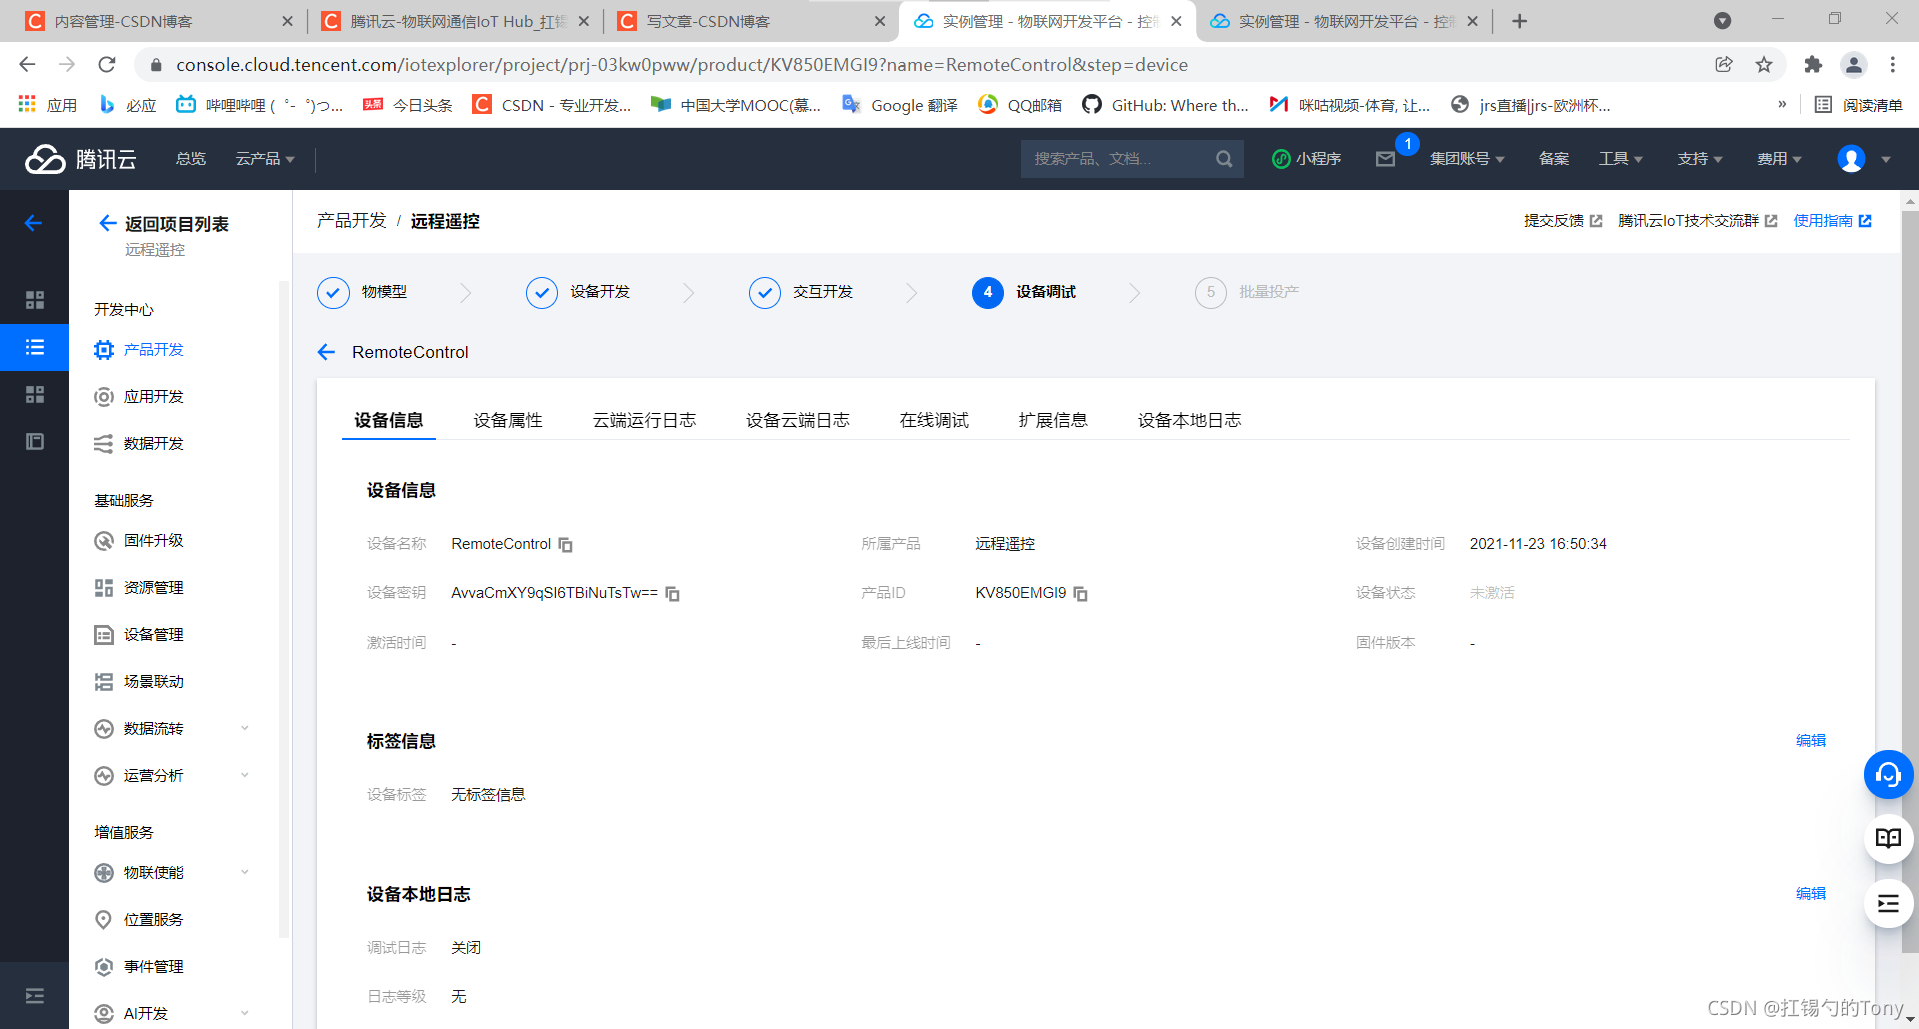Go back using arrow beside RemoteControl
The image size is (1919, 1029).
tap(326, 352)
